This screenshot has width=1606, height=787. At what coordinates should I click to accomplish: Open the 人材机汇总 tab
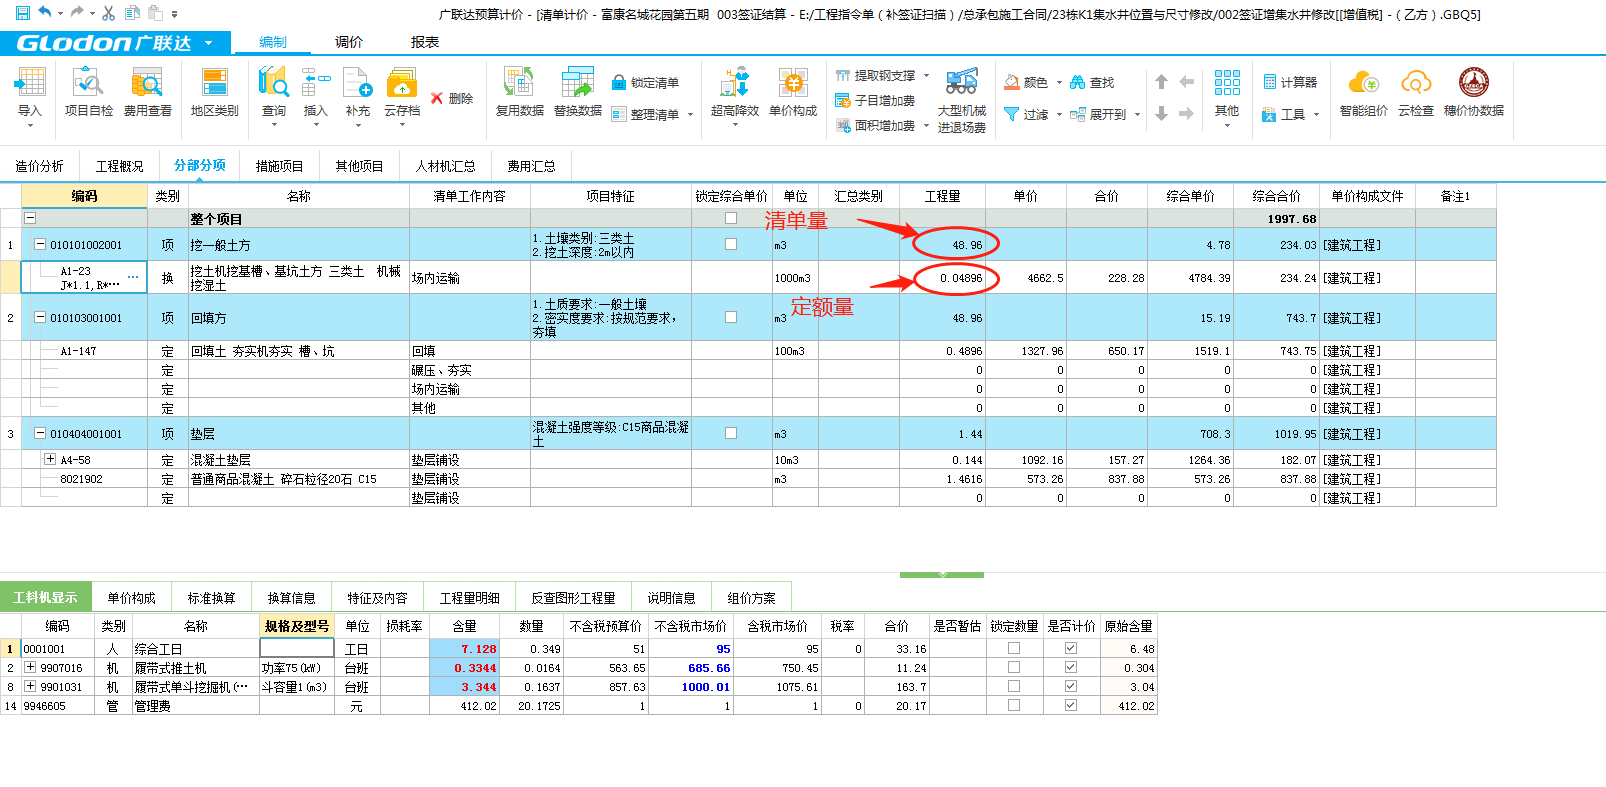point(445,166)
